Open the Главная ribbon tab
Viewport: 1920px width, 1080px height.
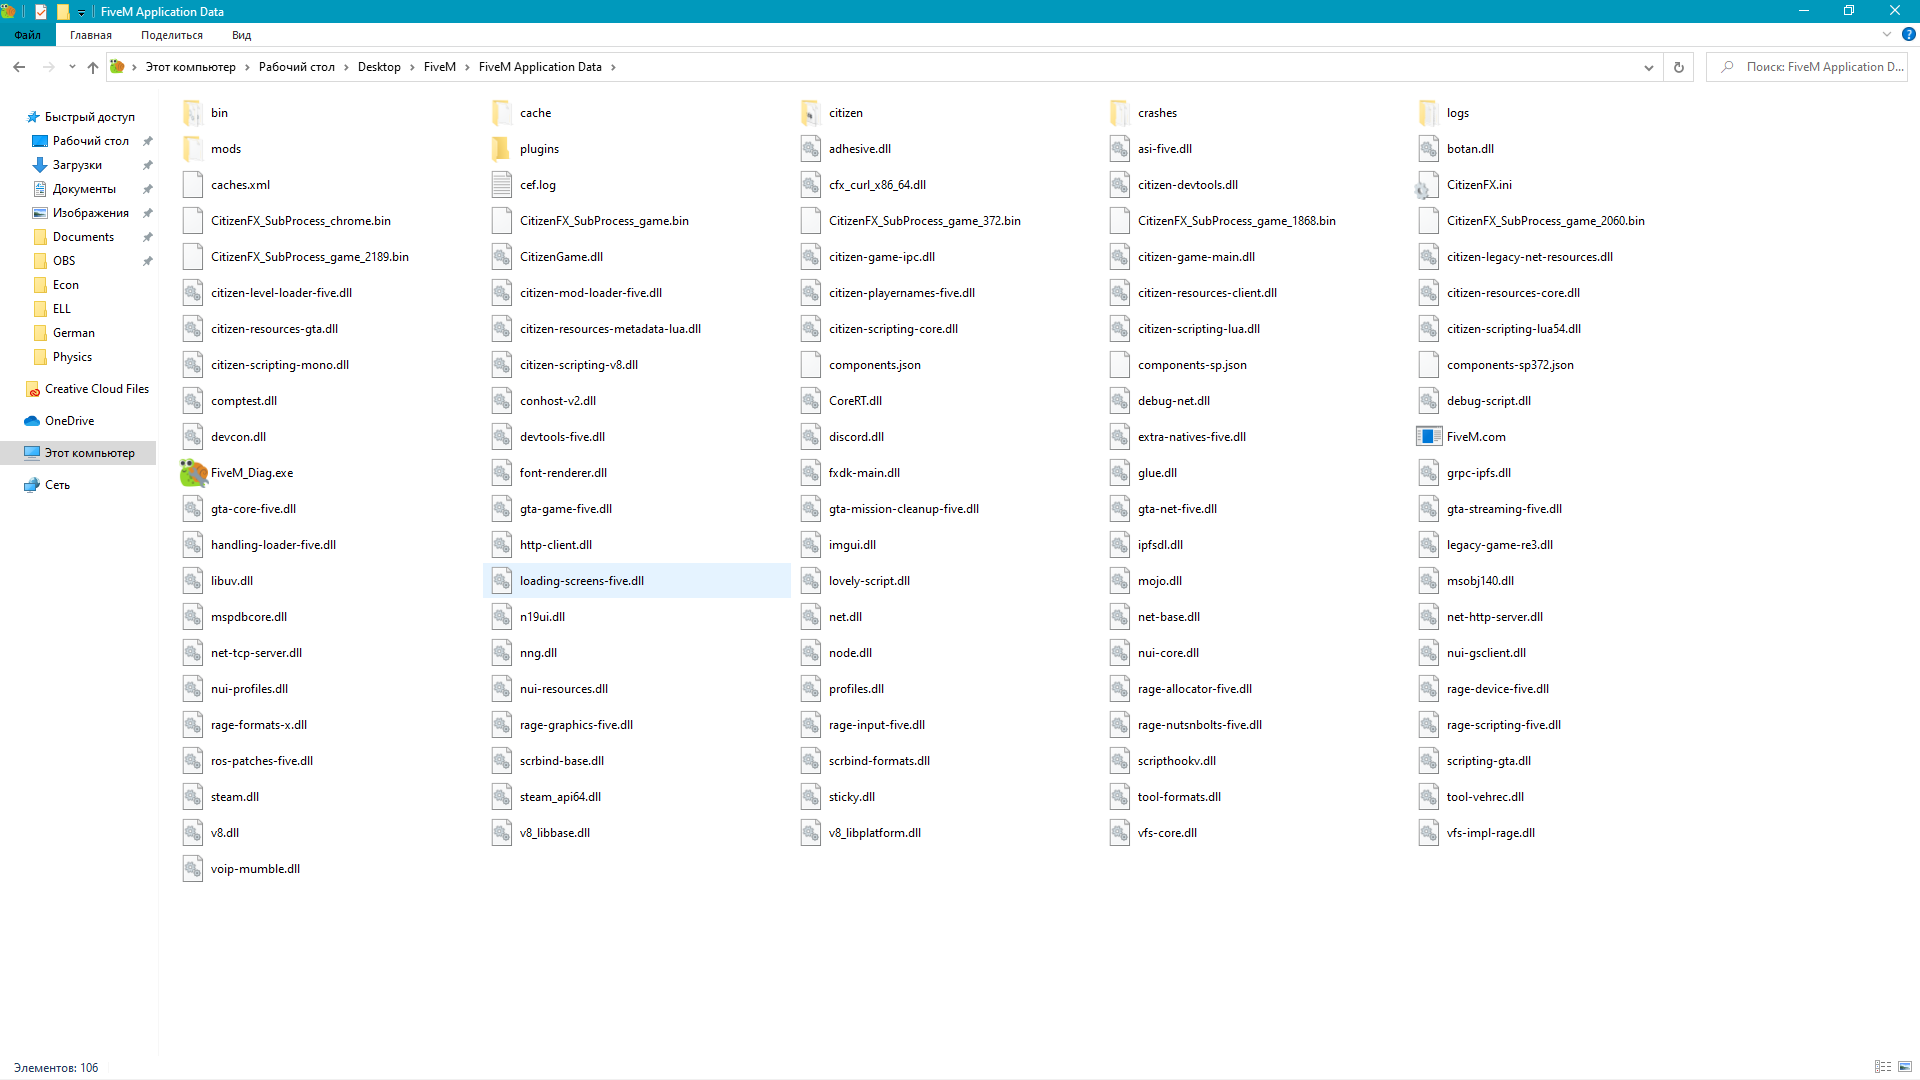point(91,35)
